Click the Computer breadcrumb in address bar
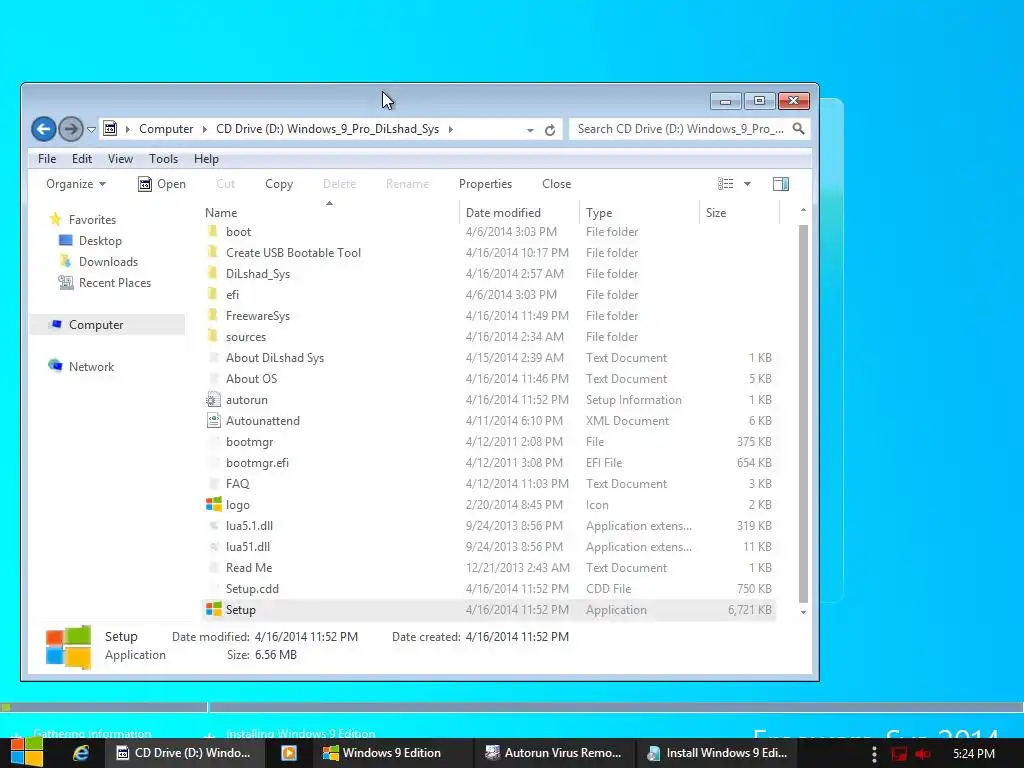Screen dimensions: 1024x768 pos(166,129)
